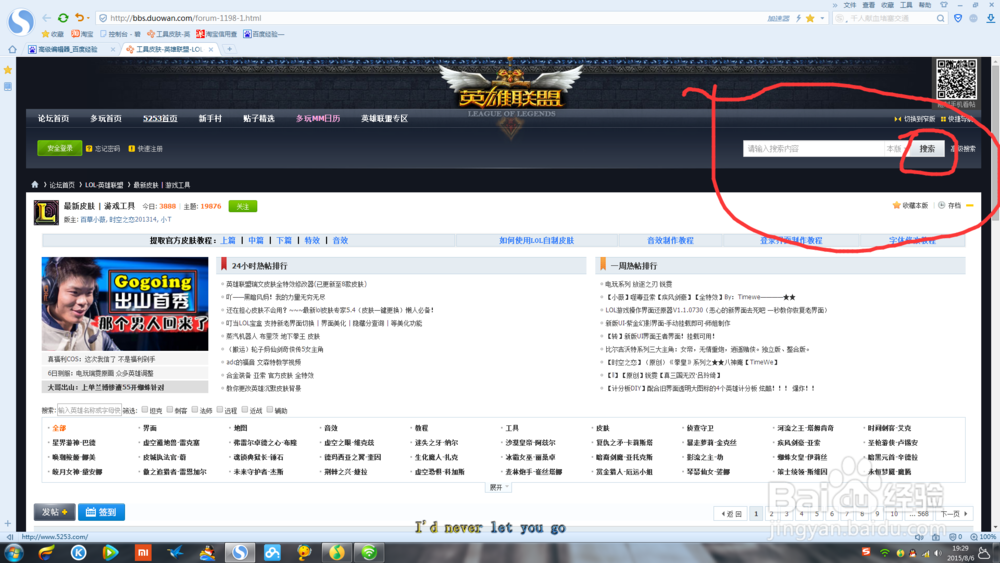Screen dimensions: 1000x563
Task: Open the 控制台 bookmark
Action: coord(120,34)
